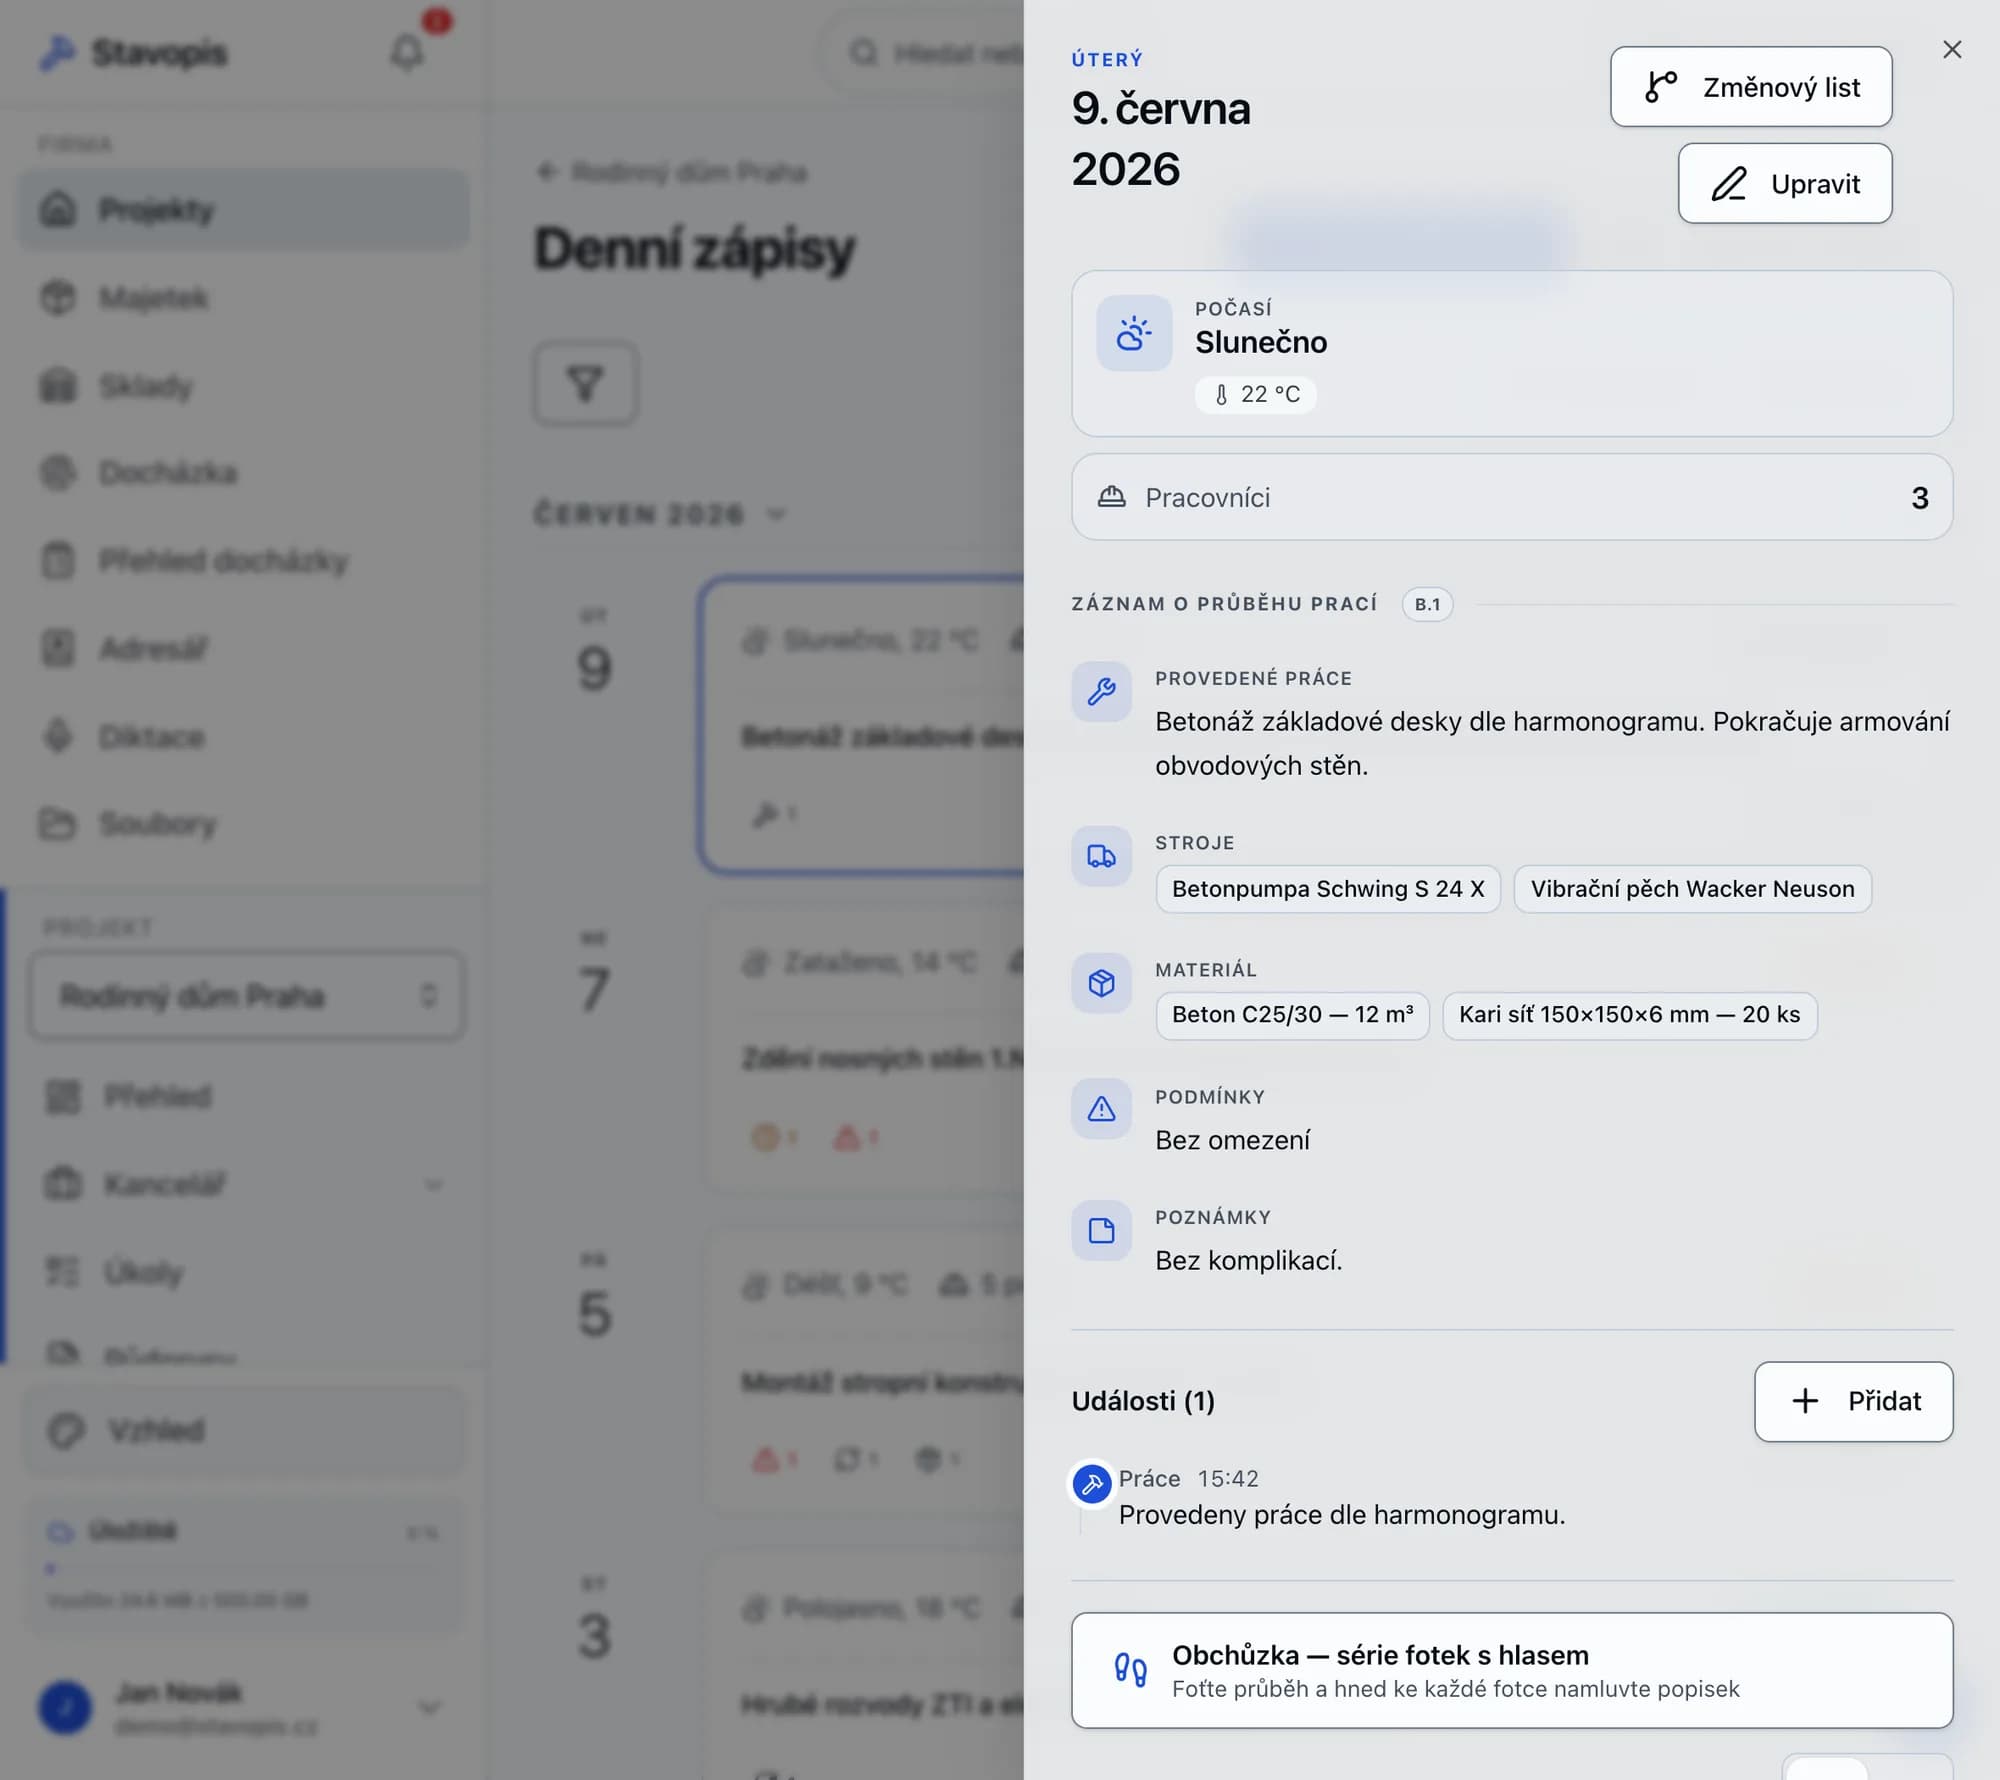Open Obchůzka — série fotek s hlasem

pos(1511,1670)
